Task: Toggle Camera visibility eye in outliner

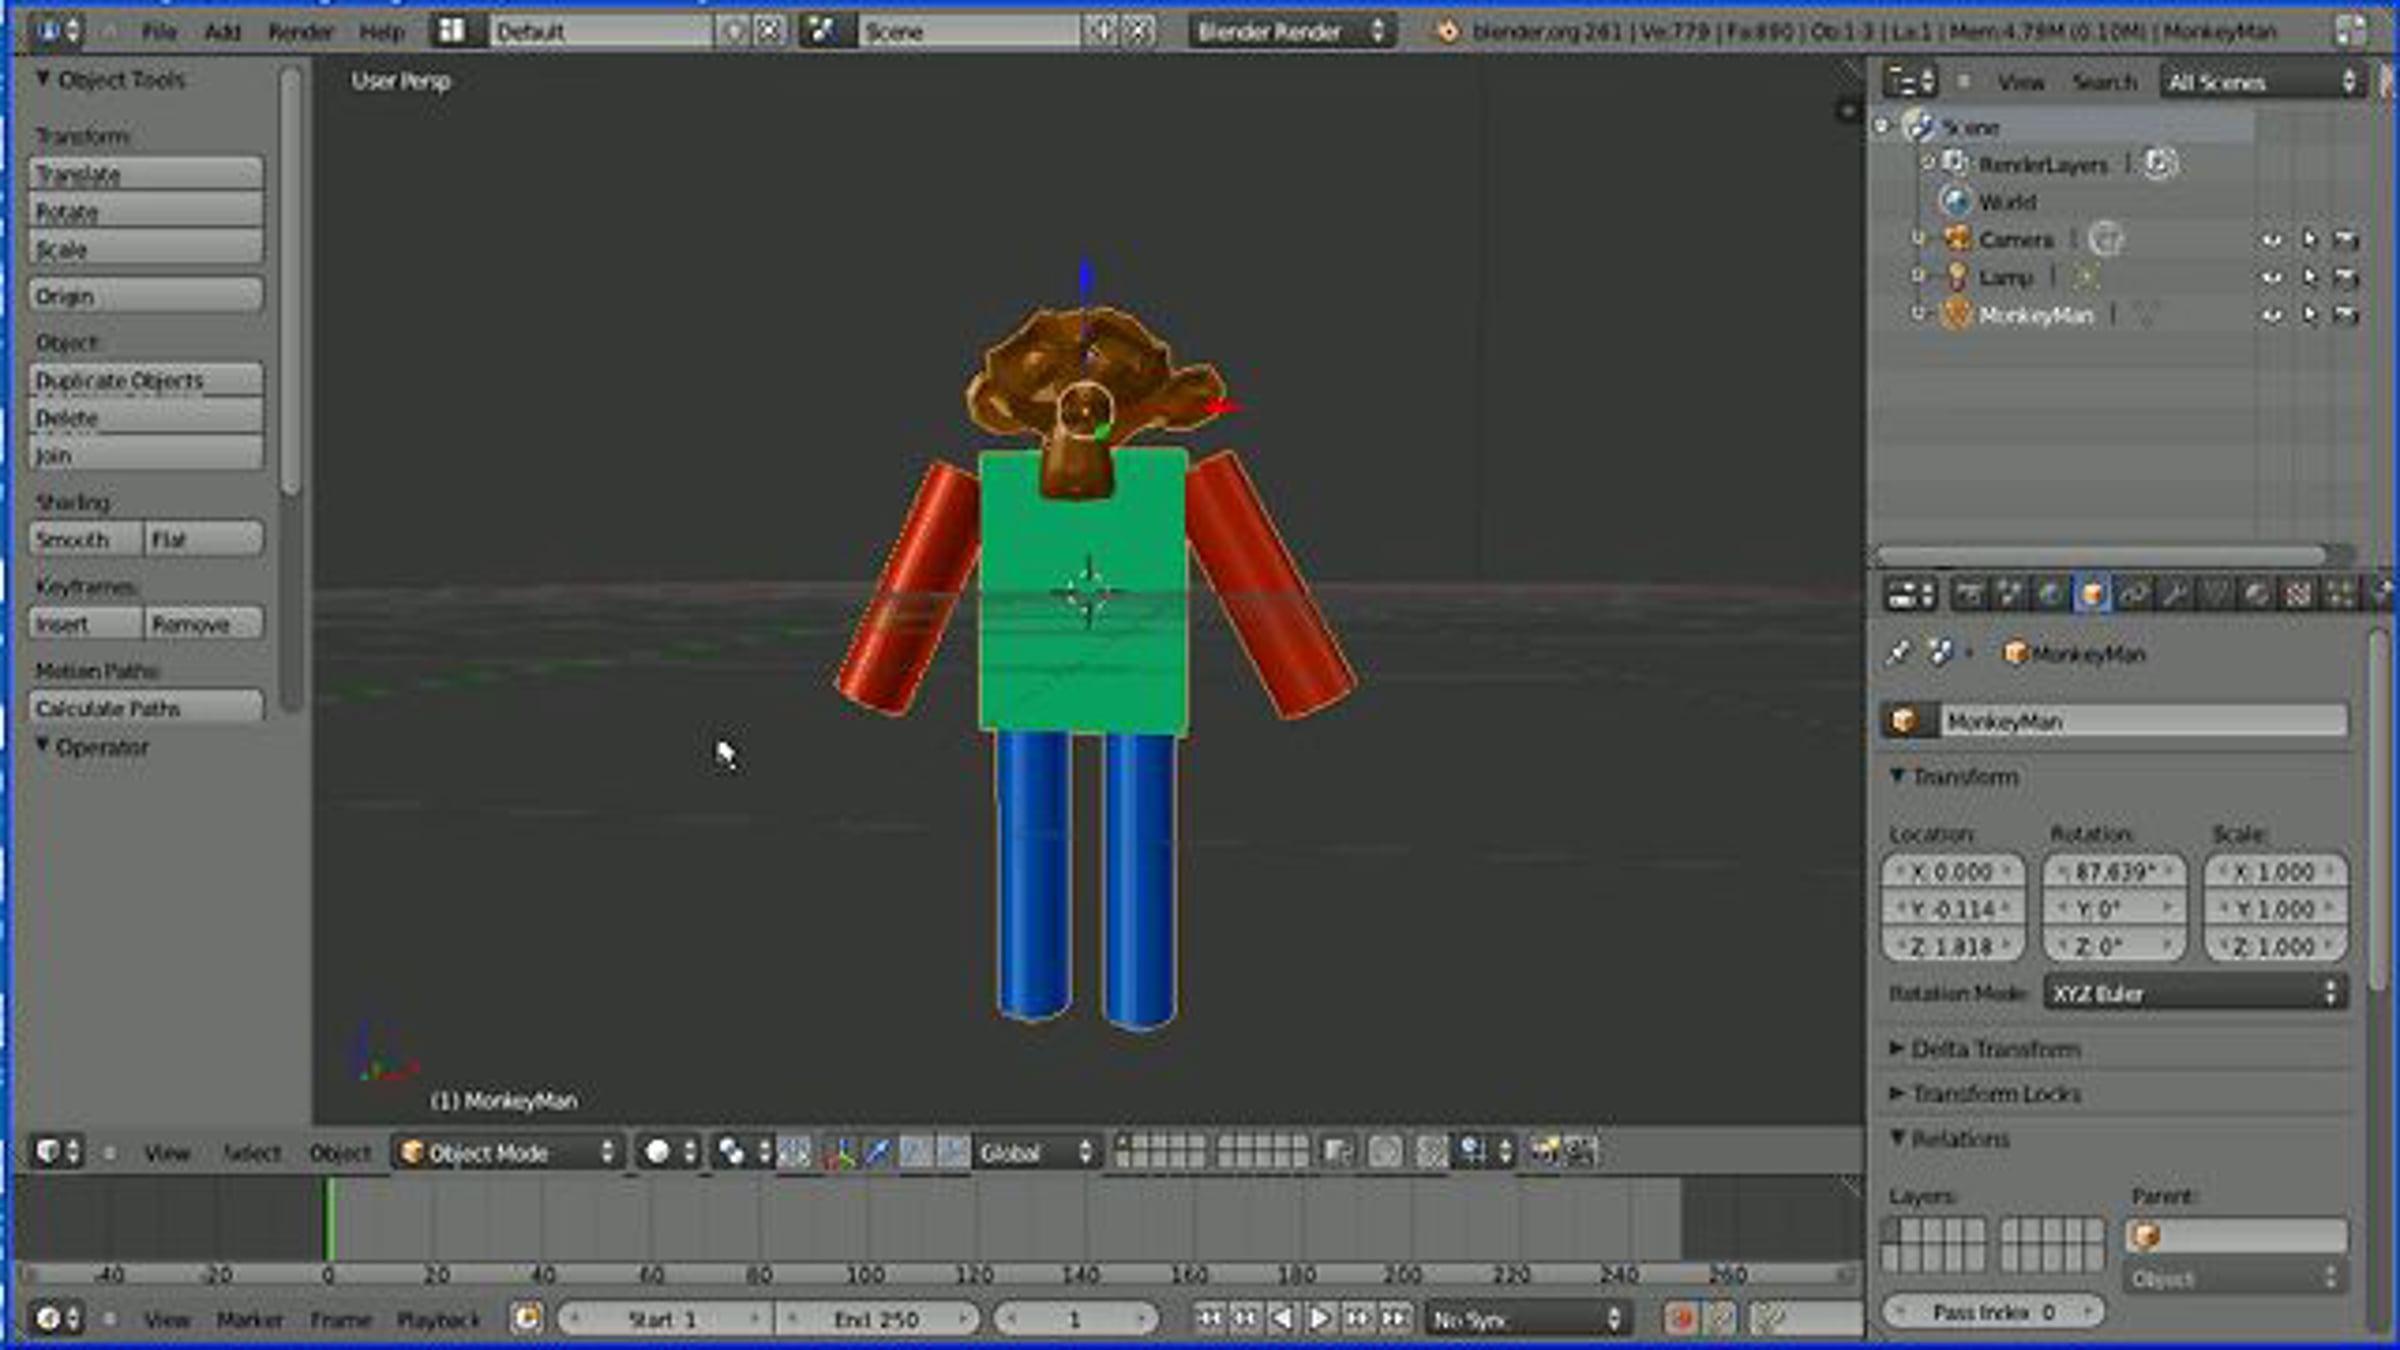Action: click(2271, 240)
